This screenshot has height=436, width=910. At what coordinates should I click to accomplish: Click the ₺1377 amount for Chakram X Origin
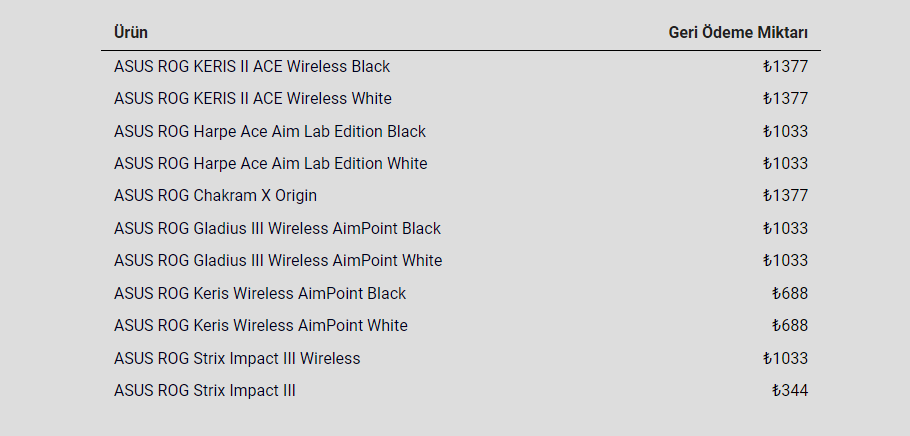click(x=785, y=196)
